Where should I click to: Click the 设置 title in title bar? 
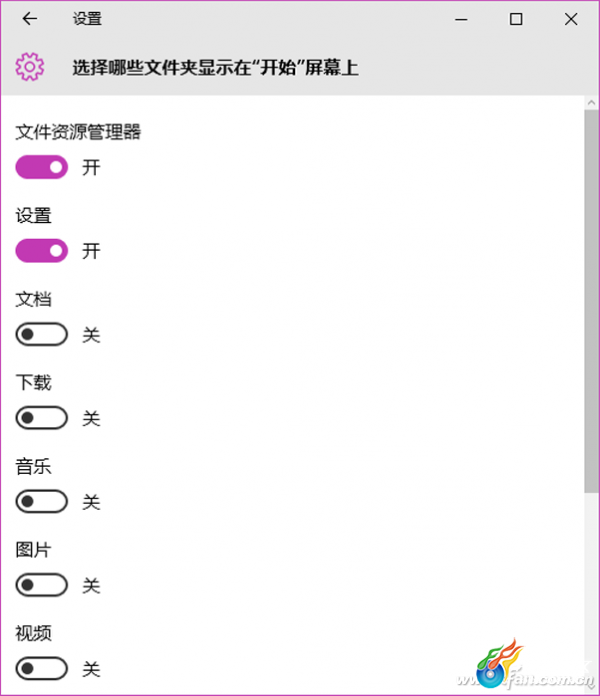(x=87, y=19)
